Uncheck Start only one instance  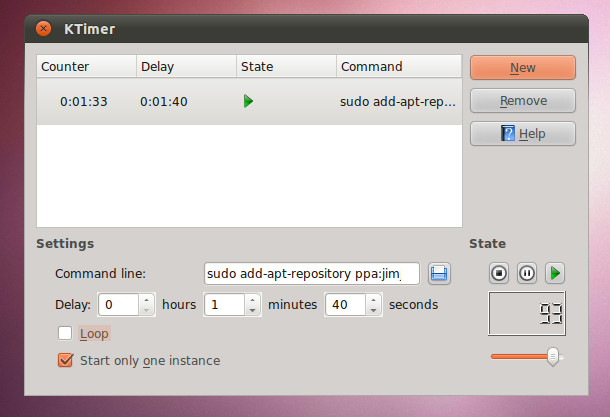pos(65,360)
